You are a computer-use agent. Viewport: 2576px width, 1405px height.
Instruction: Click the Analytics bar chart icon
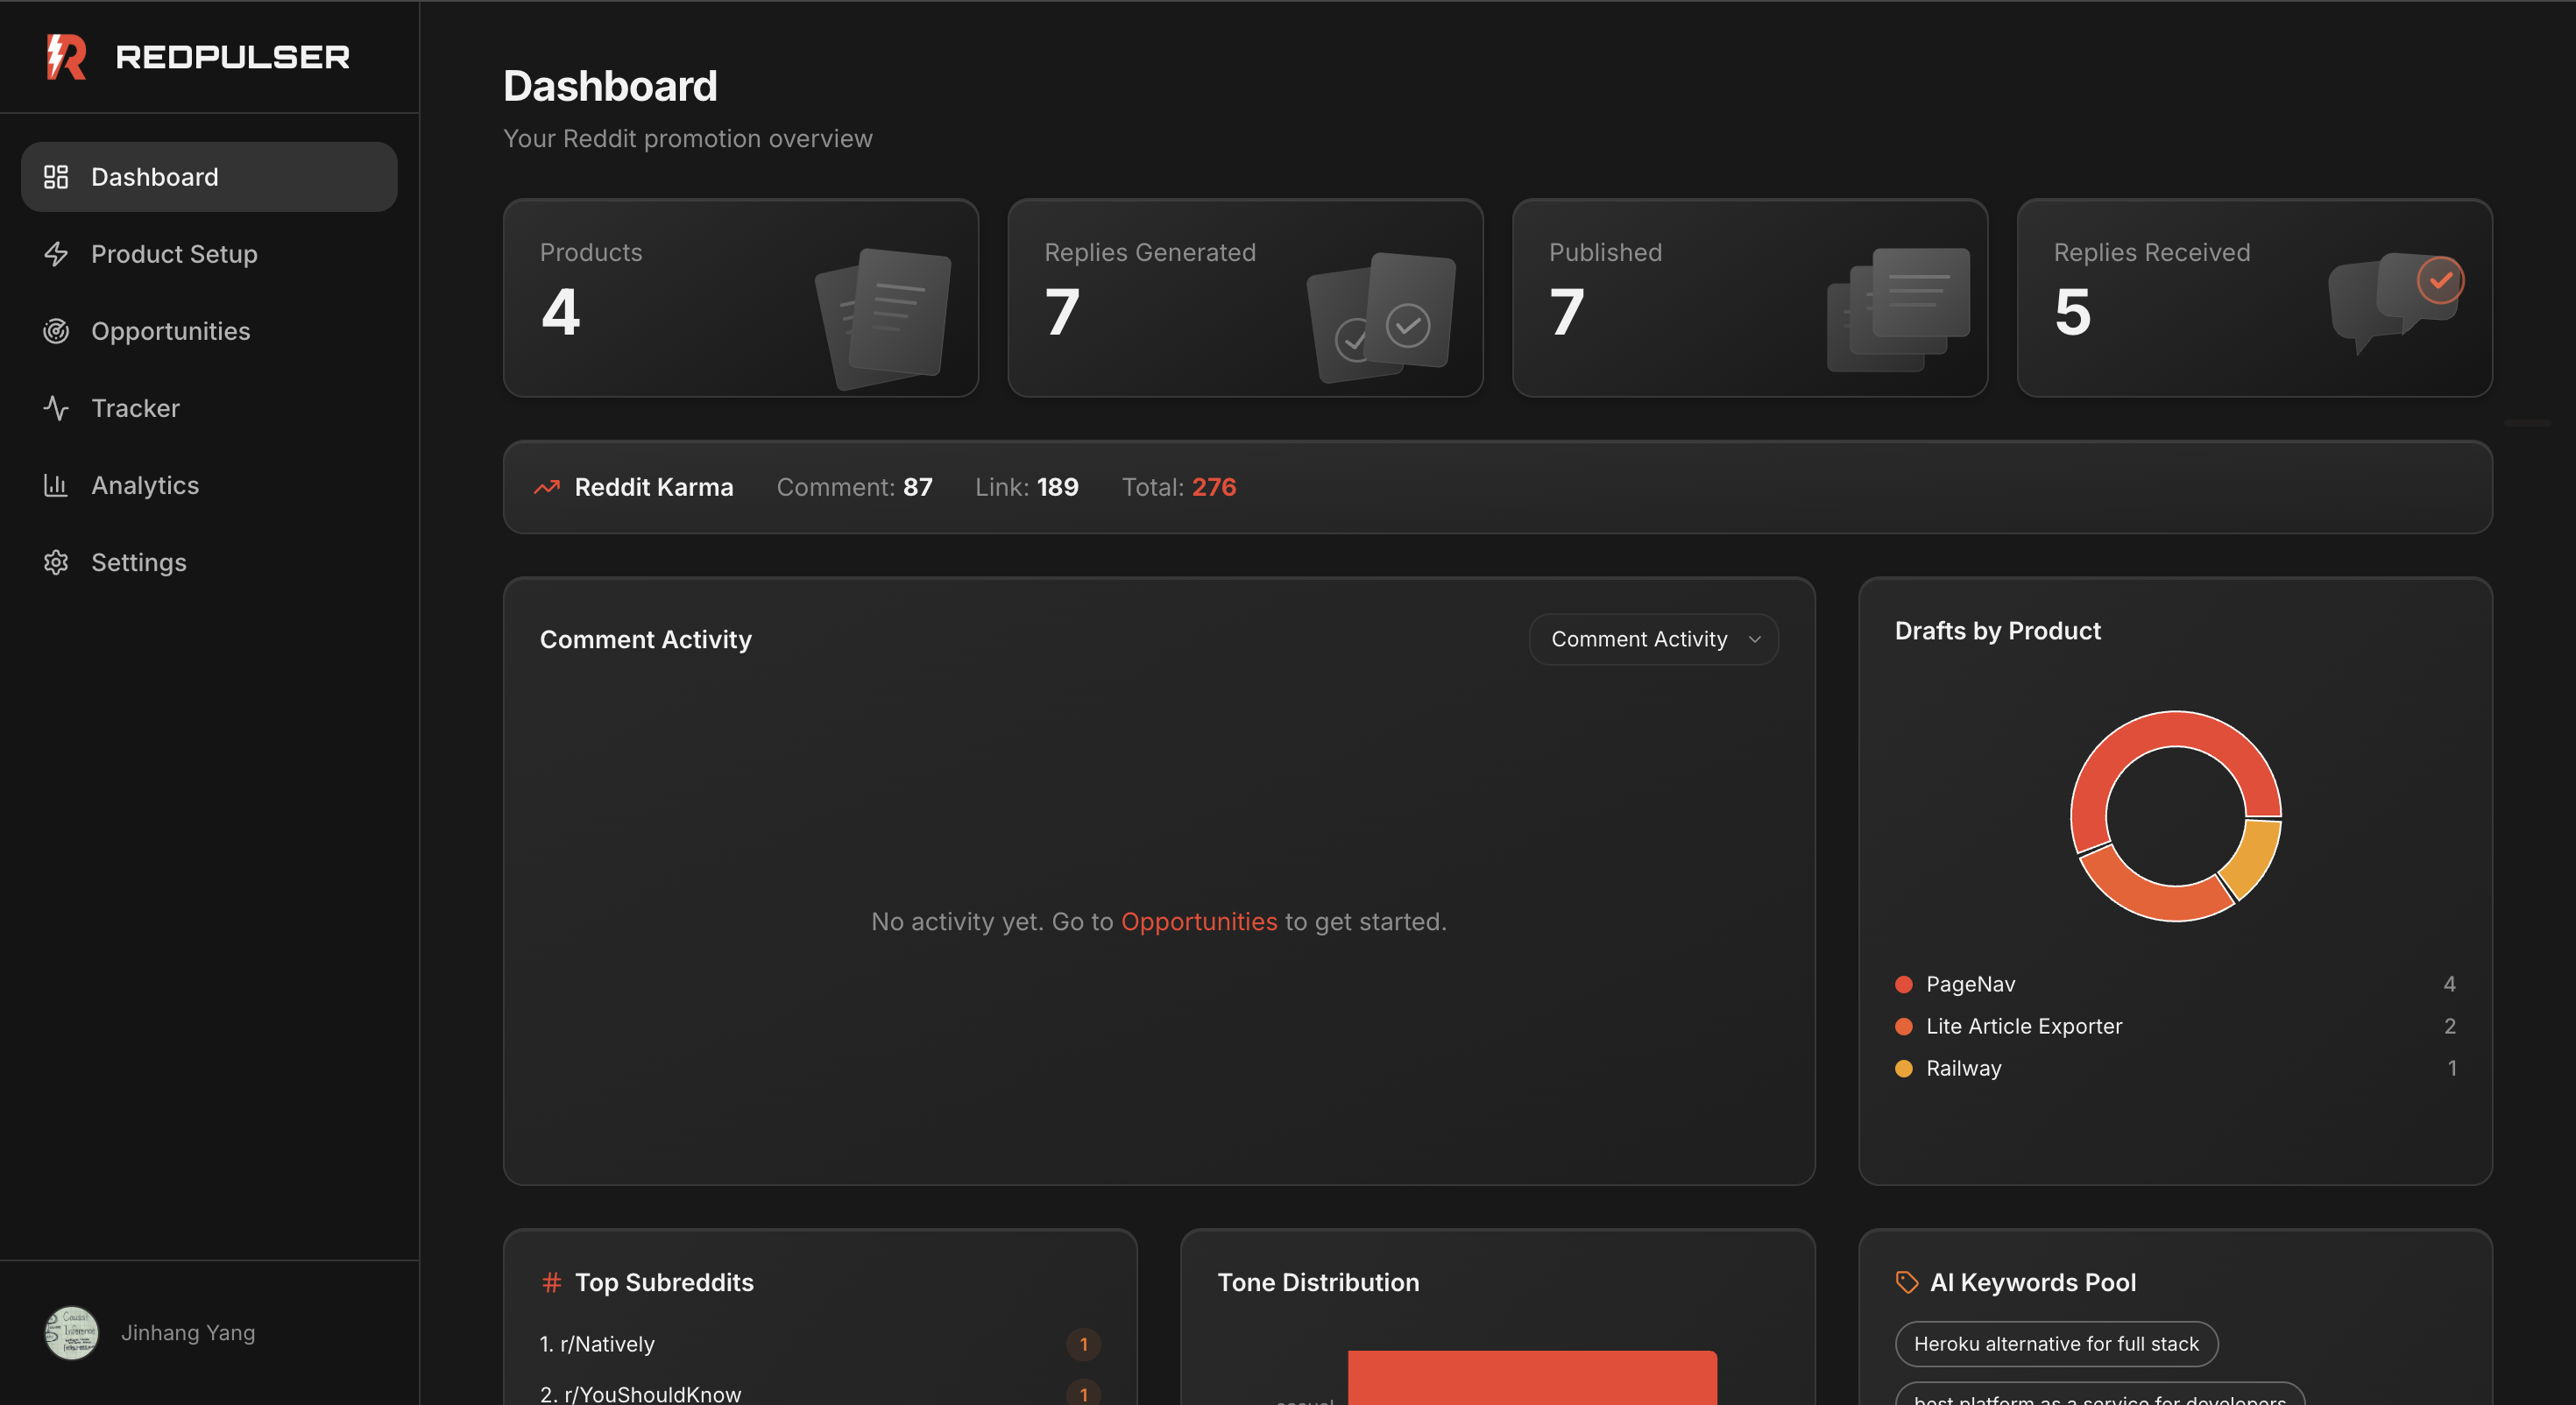(x=56, y=485)
